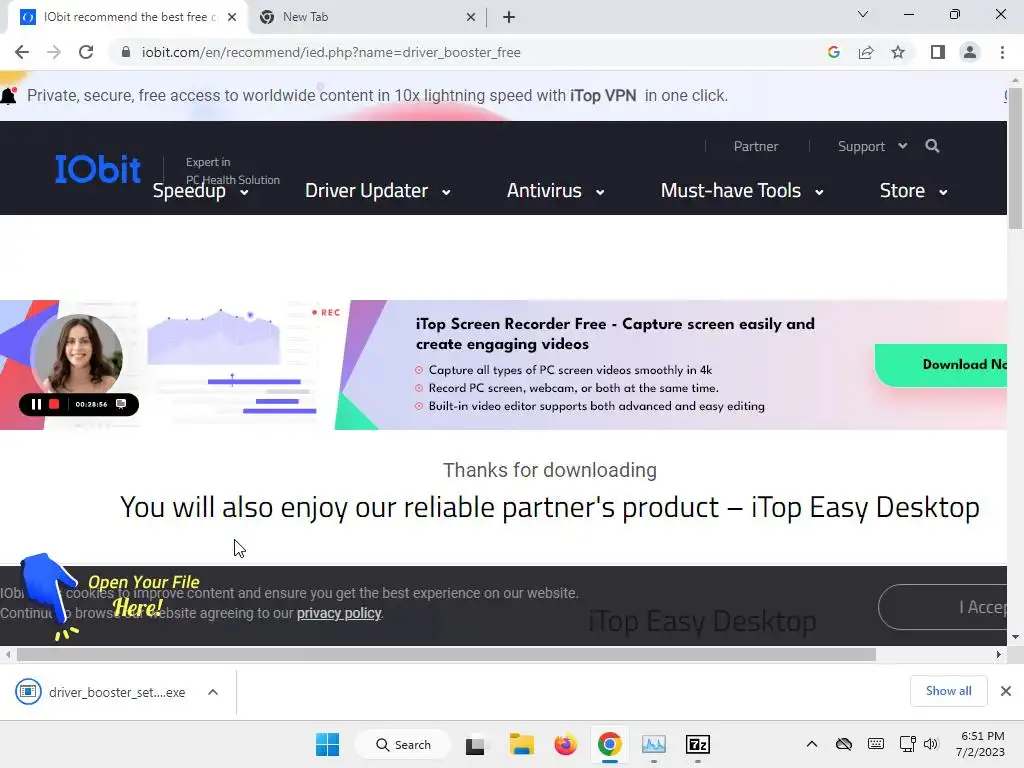The image size is (1024, 768).
Task: Reload the current page
Action: coord(86,52)
